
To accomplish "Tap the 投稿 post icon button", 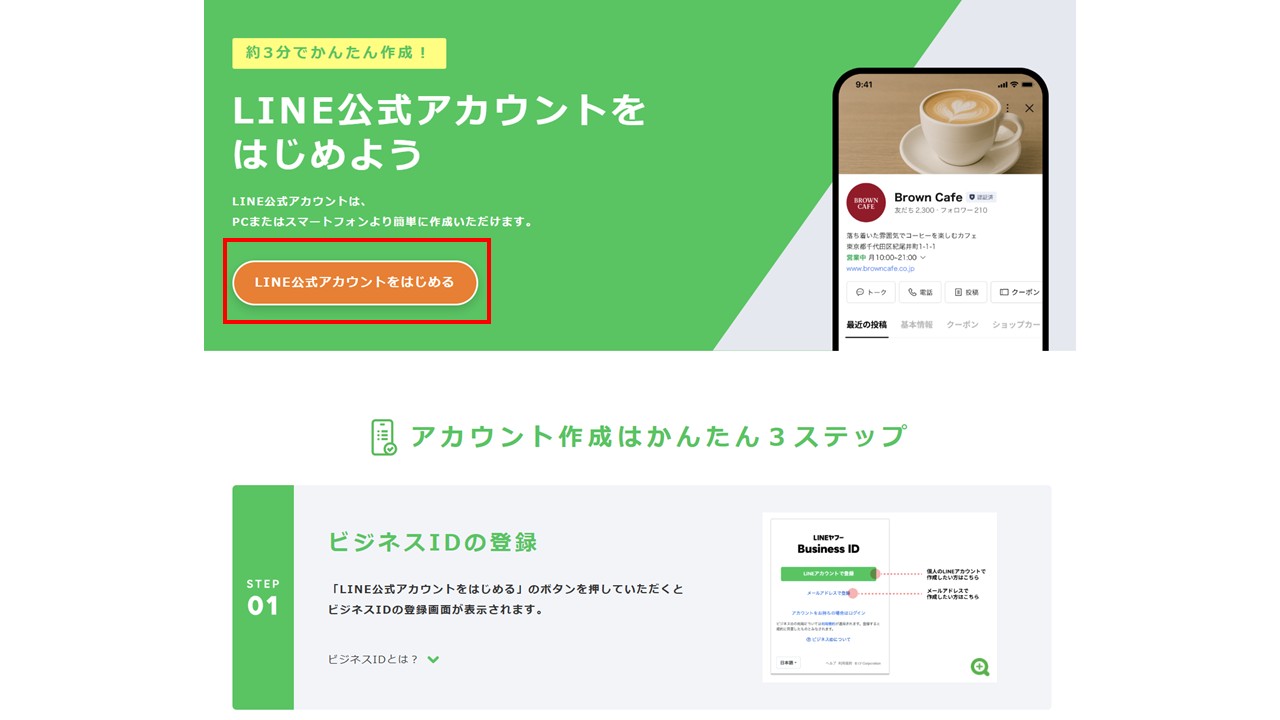I will 966,292.
